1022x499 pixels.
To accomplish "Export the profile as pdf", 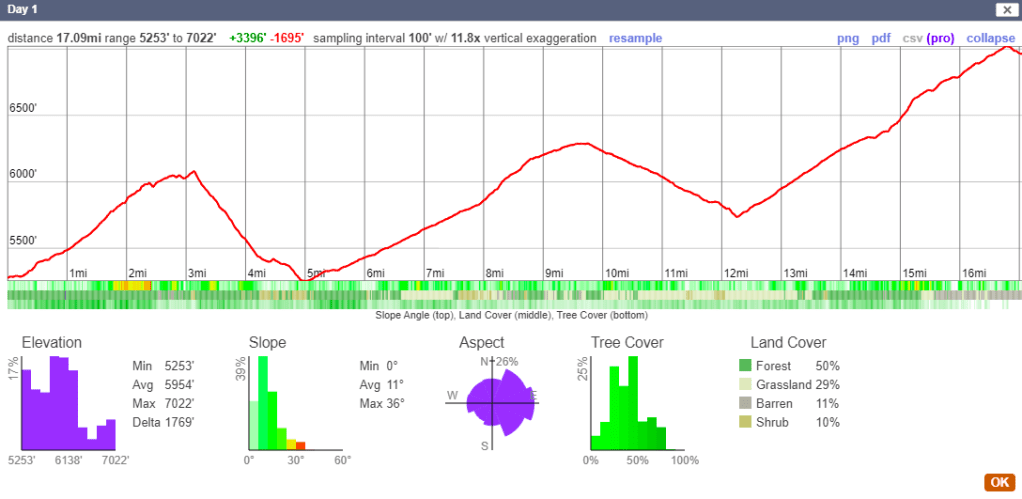I will coord(881,38).
